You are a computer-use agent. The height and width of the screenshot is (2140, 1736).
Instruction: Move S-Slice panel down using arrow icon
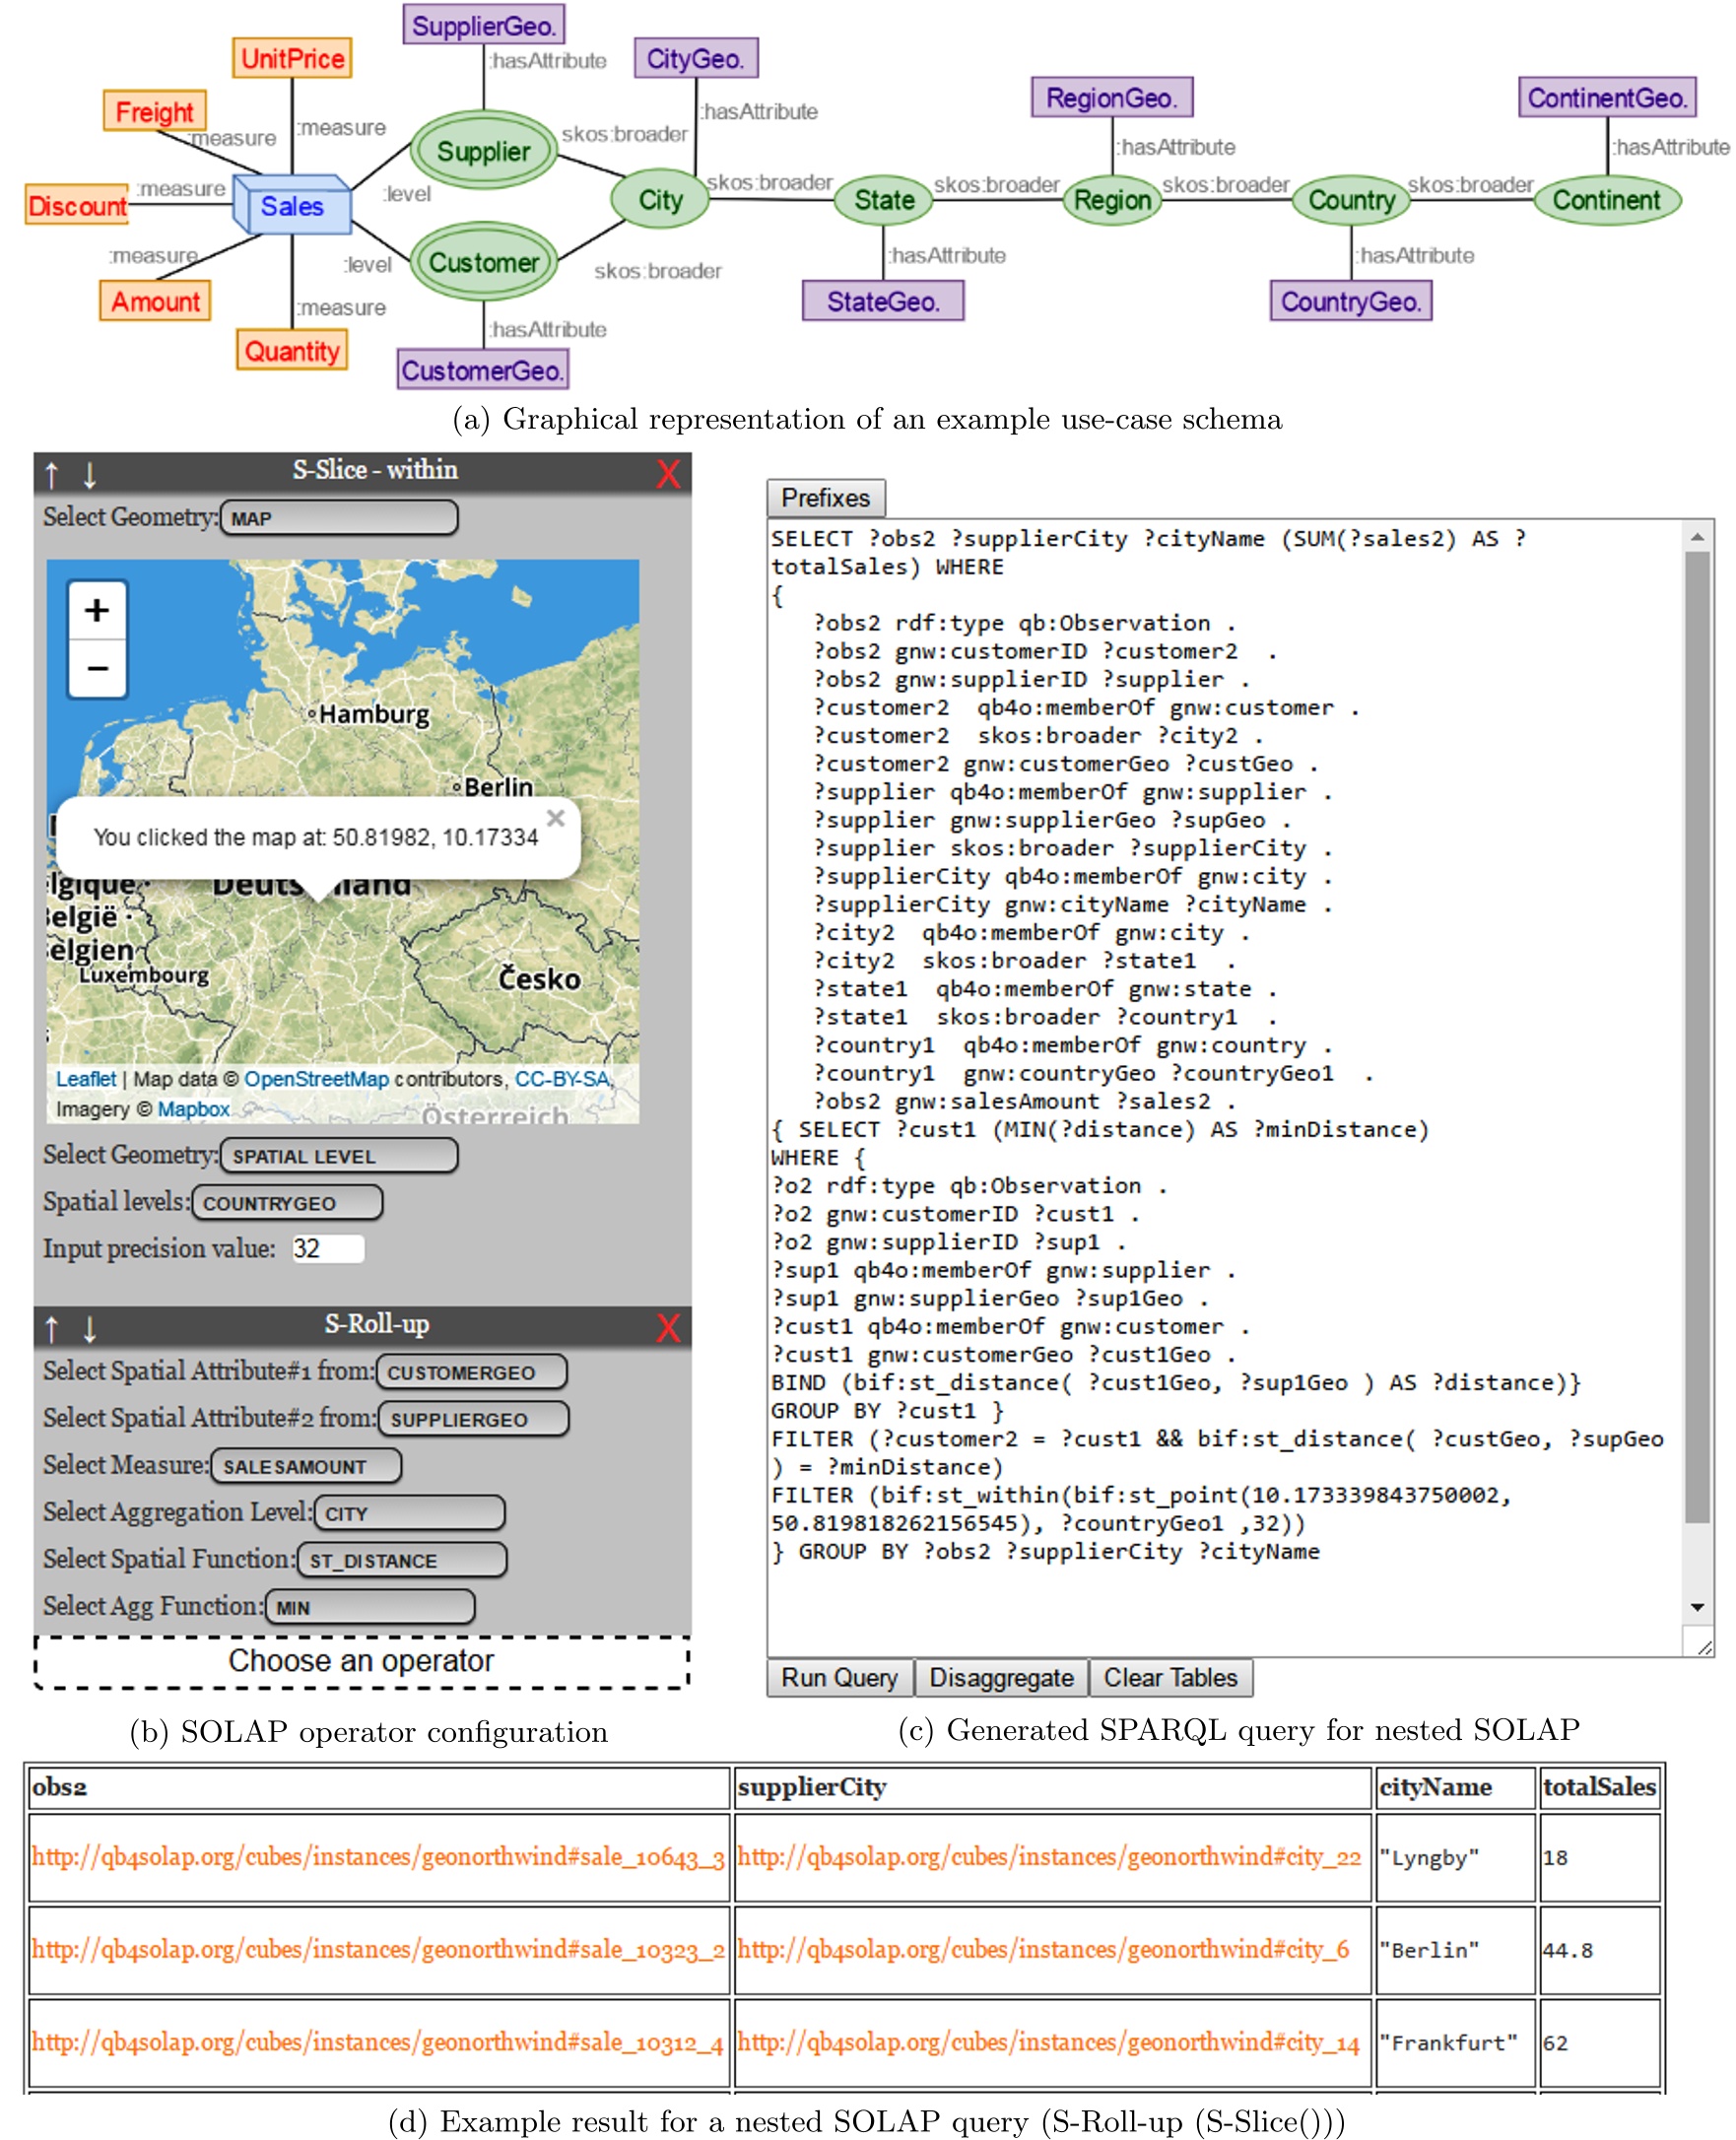coord(88,474)
